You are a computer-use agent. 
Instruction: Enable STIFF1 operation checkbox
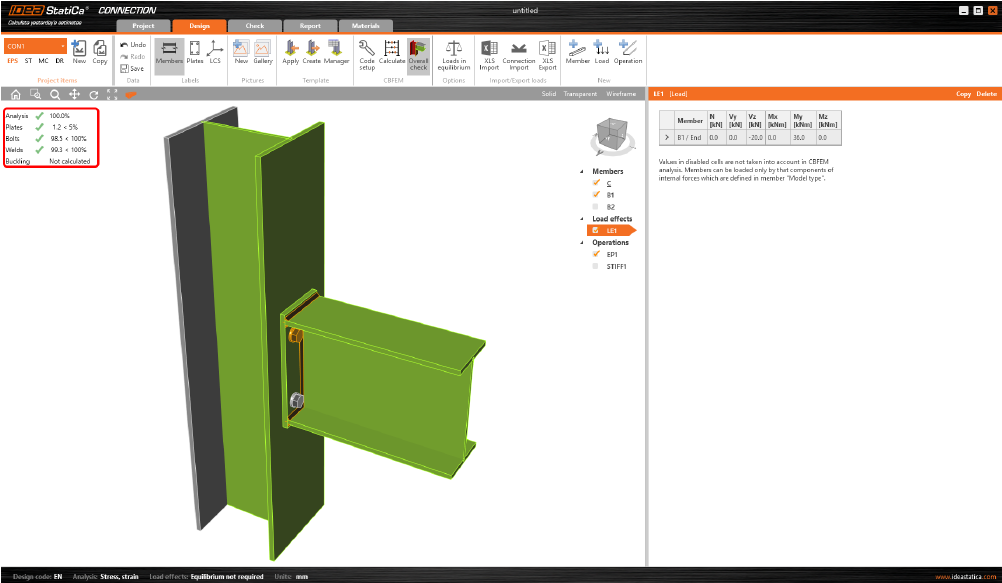(596, 266)
